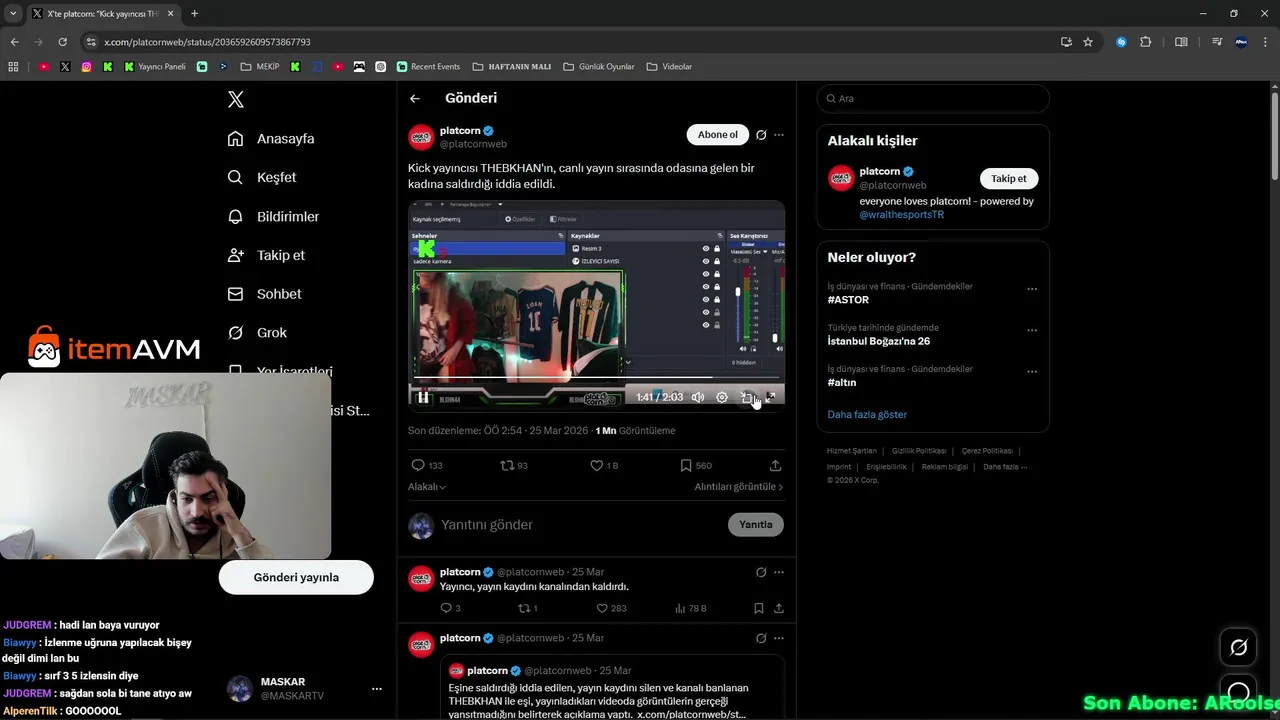Open @wraithesportsTR profile link
Viewport: 1280px width, 720px height.
pyautogui.click(x=901, y=215)
